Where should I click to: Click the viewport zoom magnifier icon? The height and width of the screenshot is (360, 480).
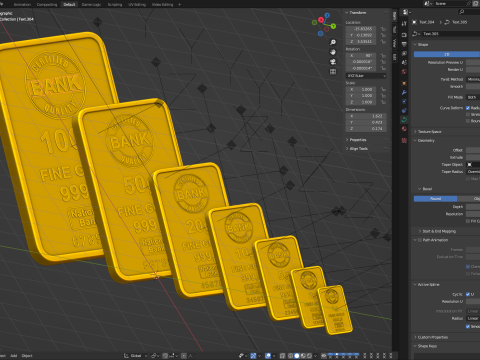333,42
